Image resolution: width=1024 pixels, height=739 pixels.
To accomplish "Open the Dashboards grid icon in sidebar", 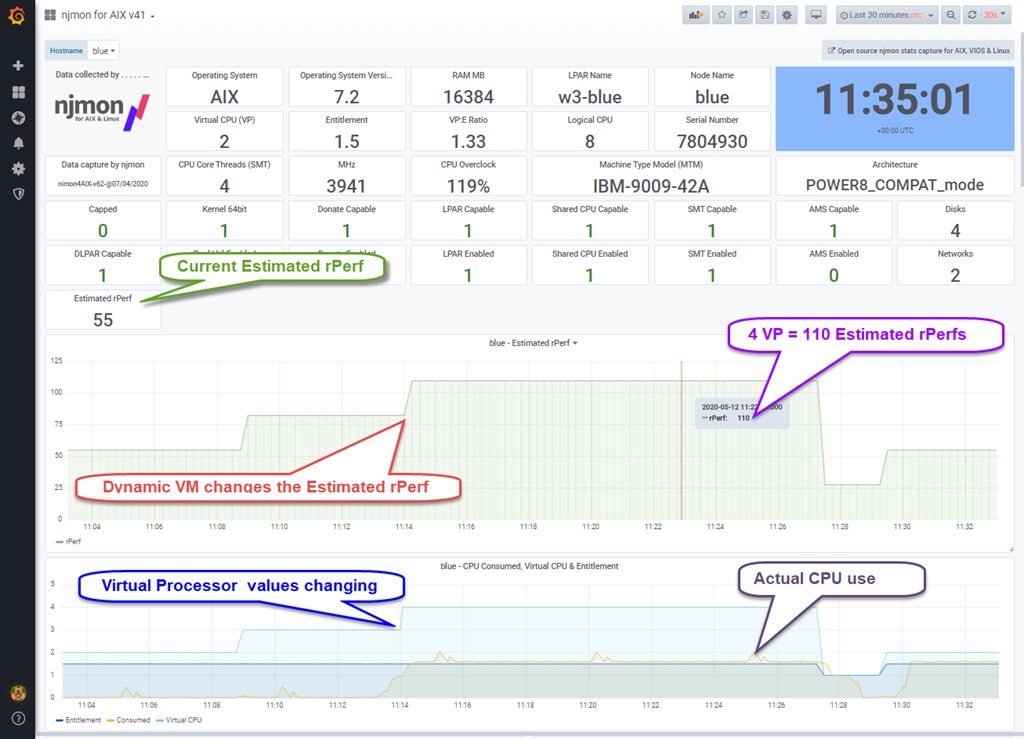I will [18, 92].
